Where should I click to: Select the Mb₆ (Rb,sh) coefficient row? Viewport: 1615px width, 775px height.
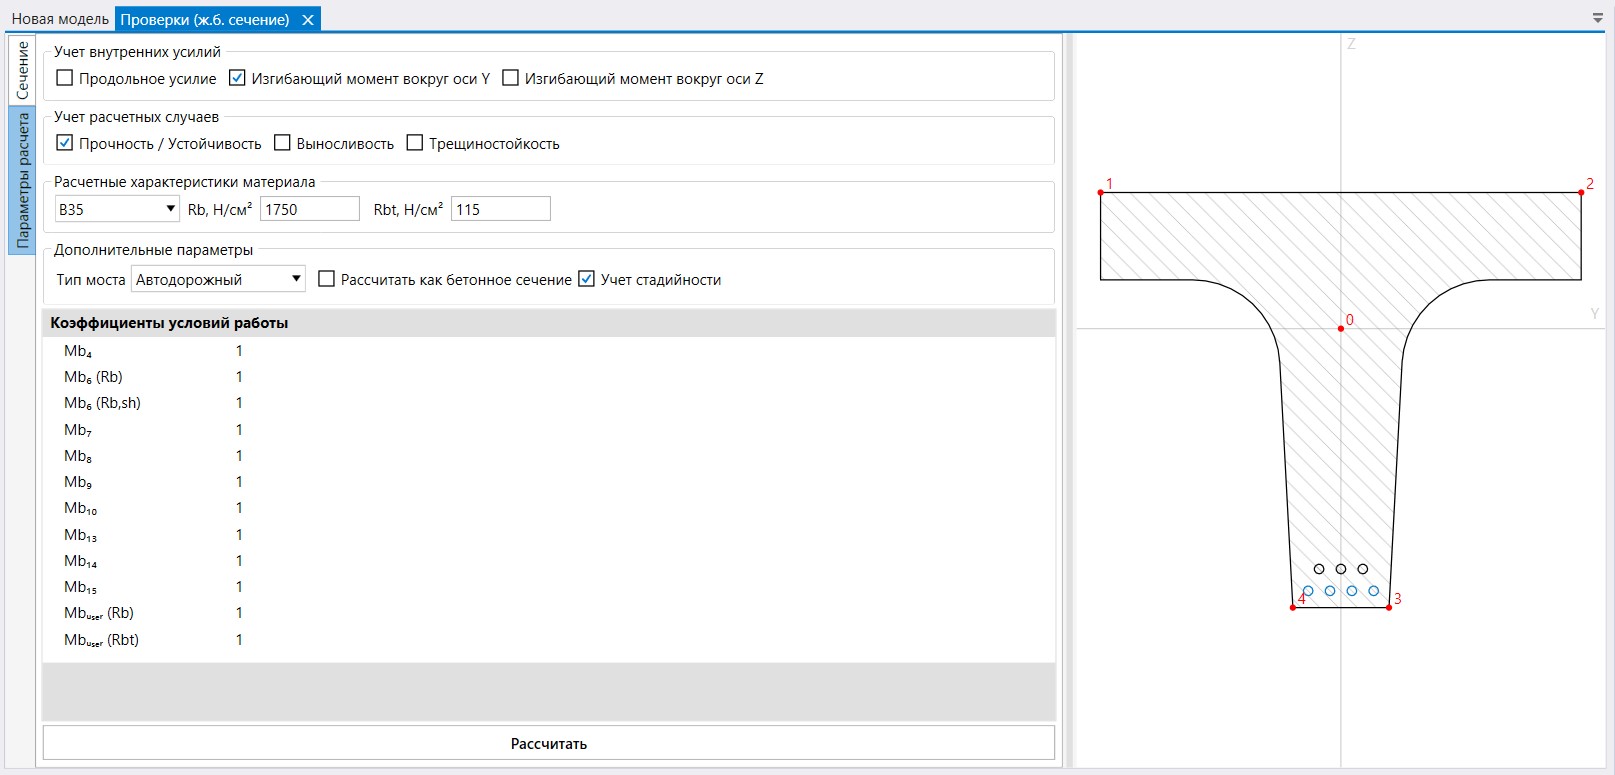click(x=549, y=403)
